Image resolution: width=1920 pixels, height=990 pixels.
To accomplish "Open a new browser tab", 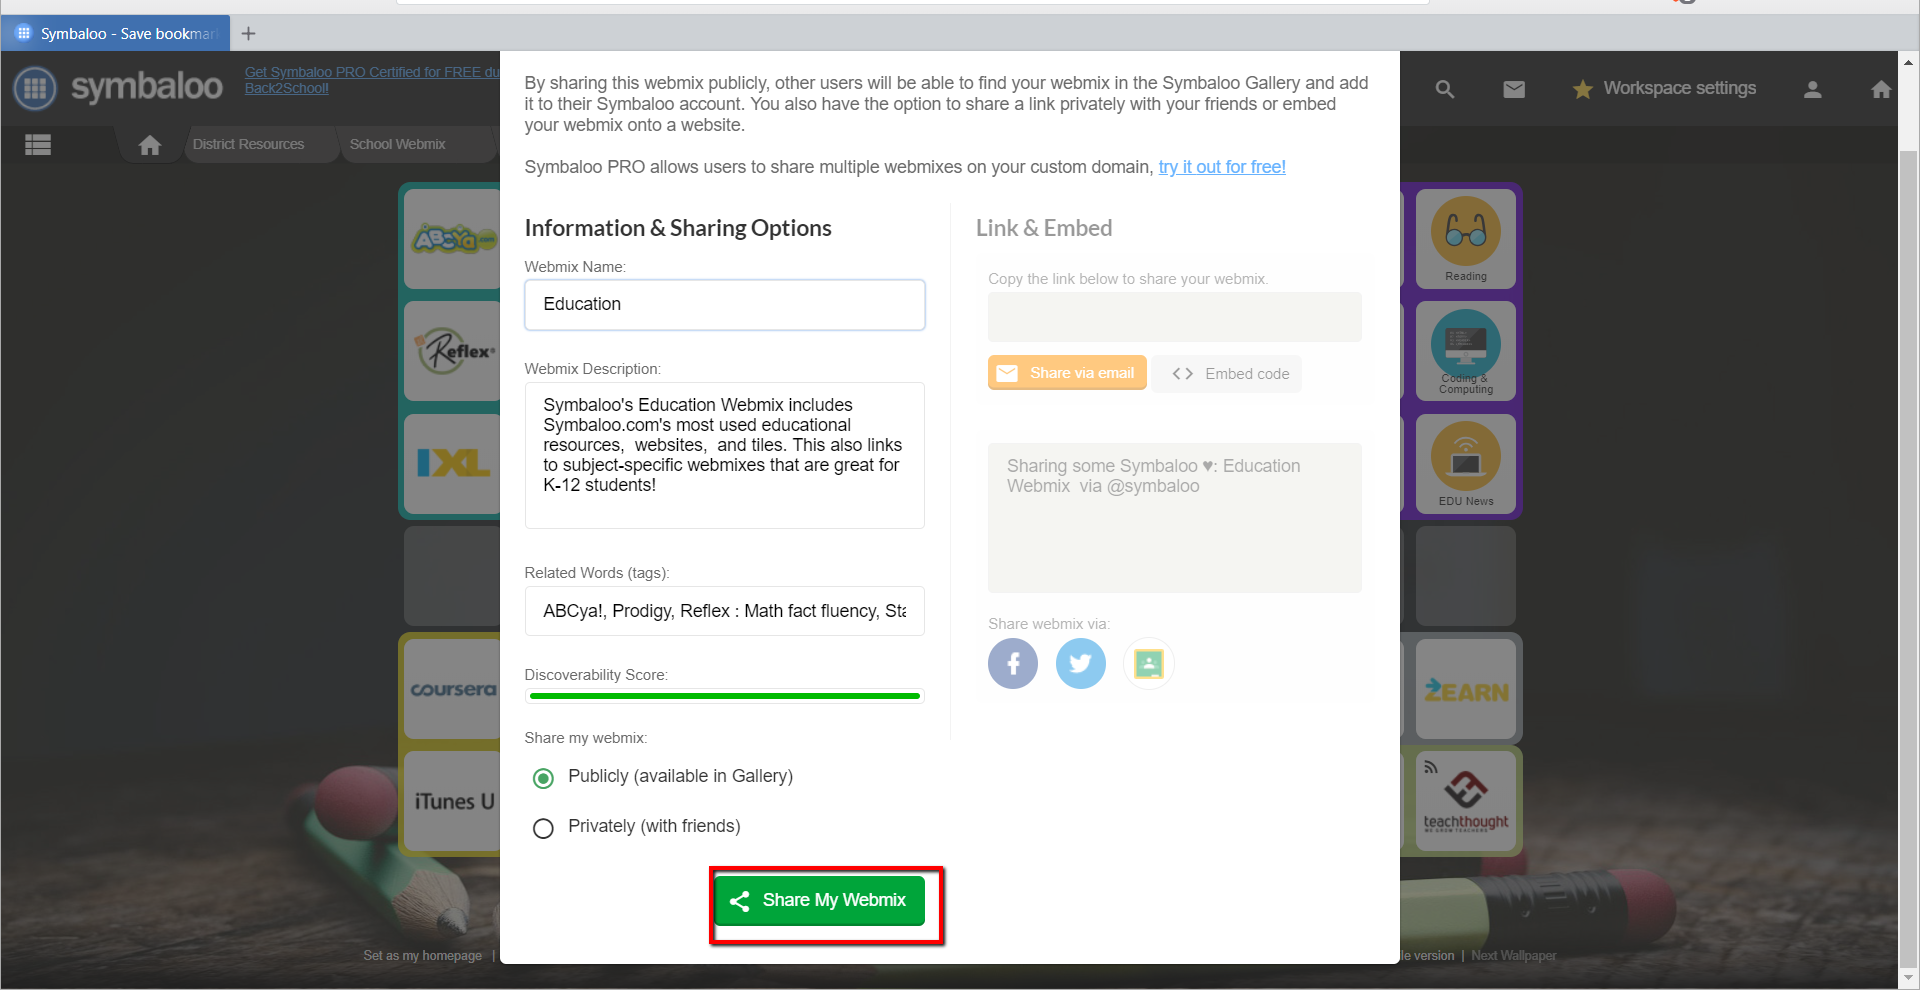I will click(249, 33).
